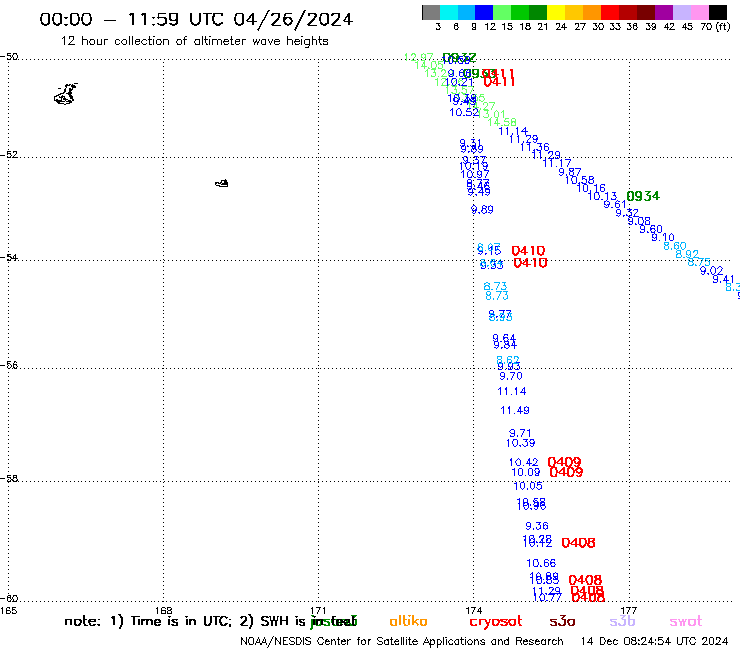Click the cyan swatch in the color scale
This screenshot has height=650, width=740.
tap(449, 12)
